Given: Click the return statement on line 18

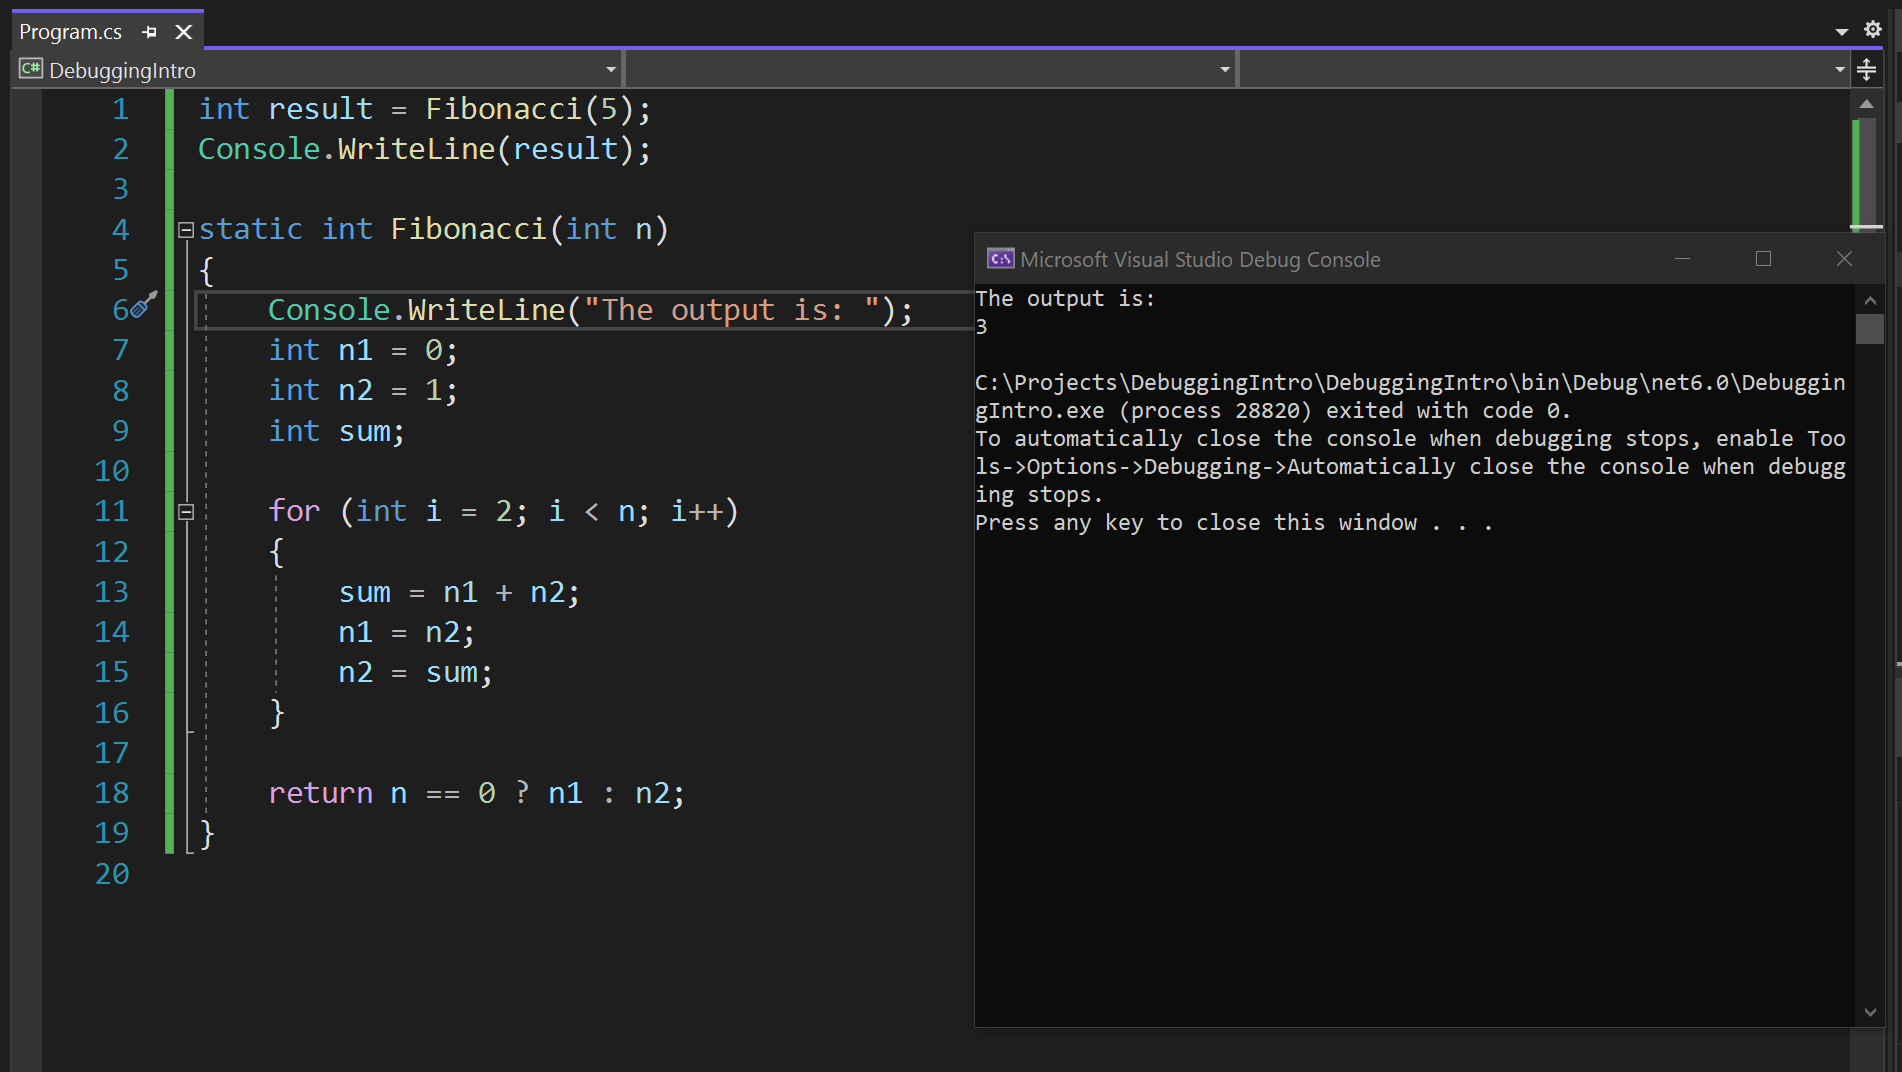Looking at the screenshot, I should click(476, 793).
